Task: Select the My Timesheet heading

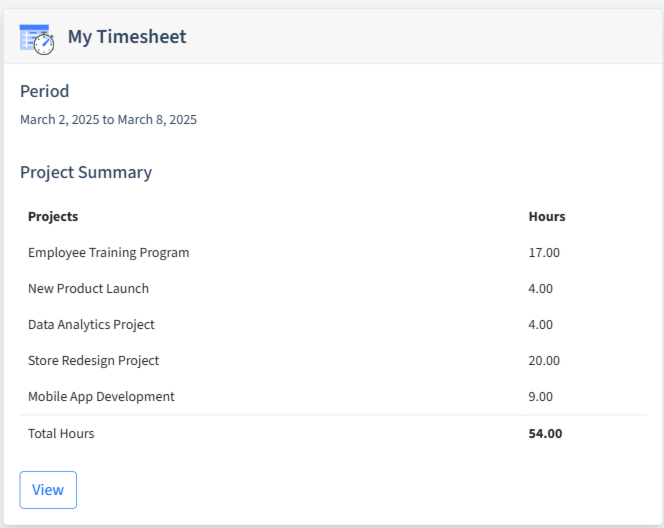Action: [127, 37]
